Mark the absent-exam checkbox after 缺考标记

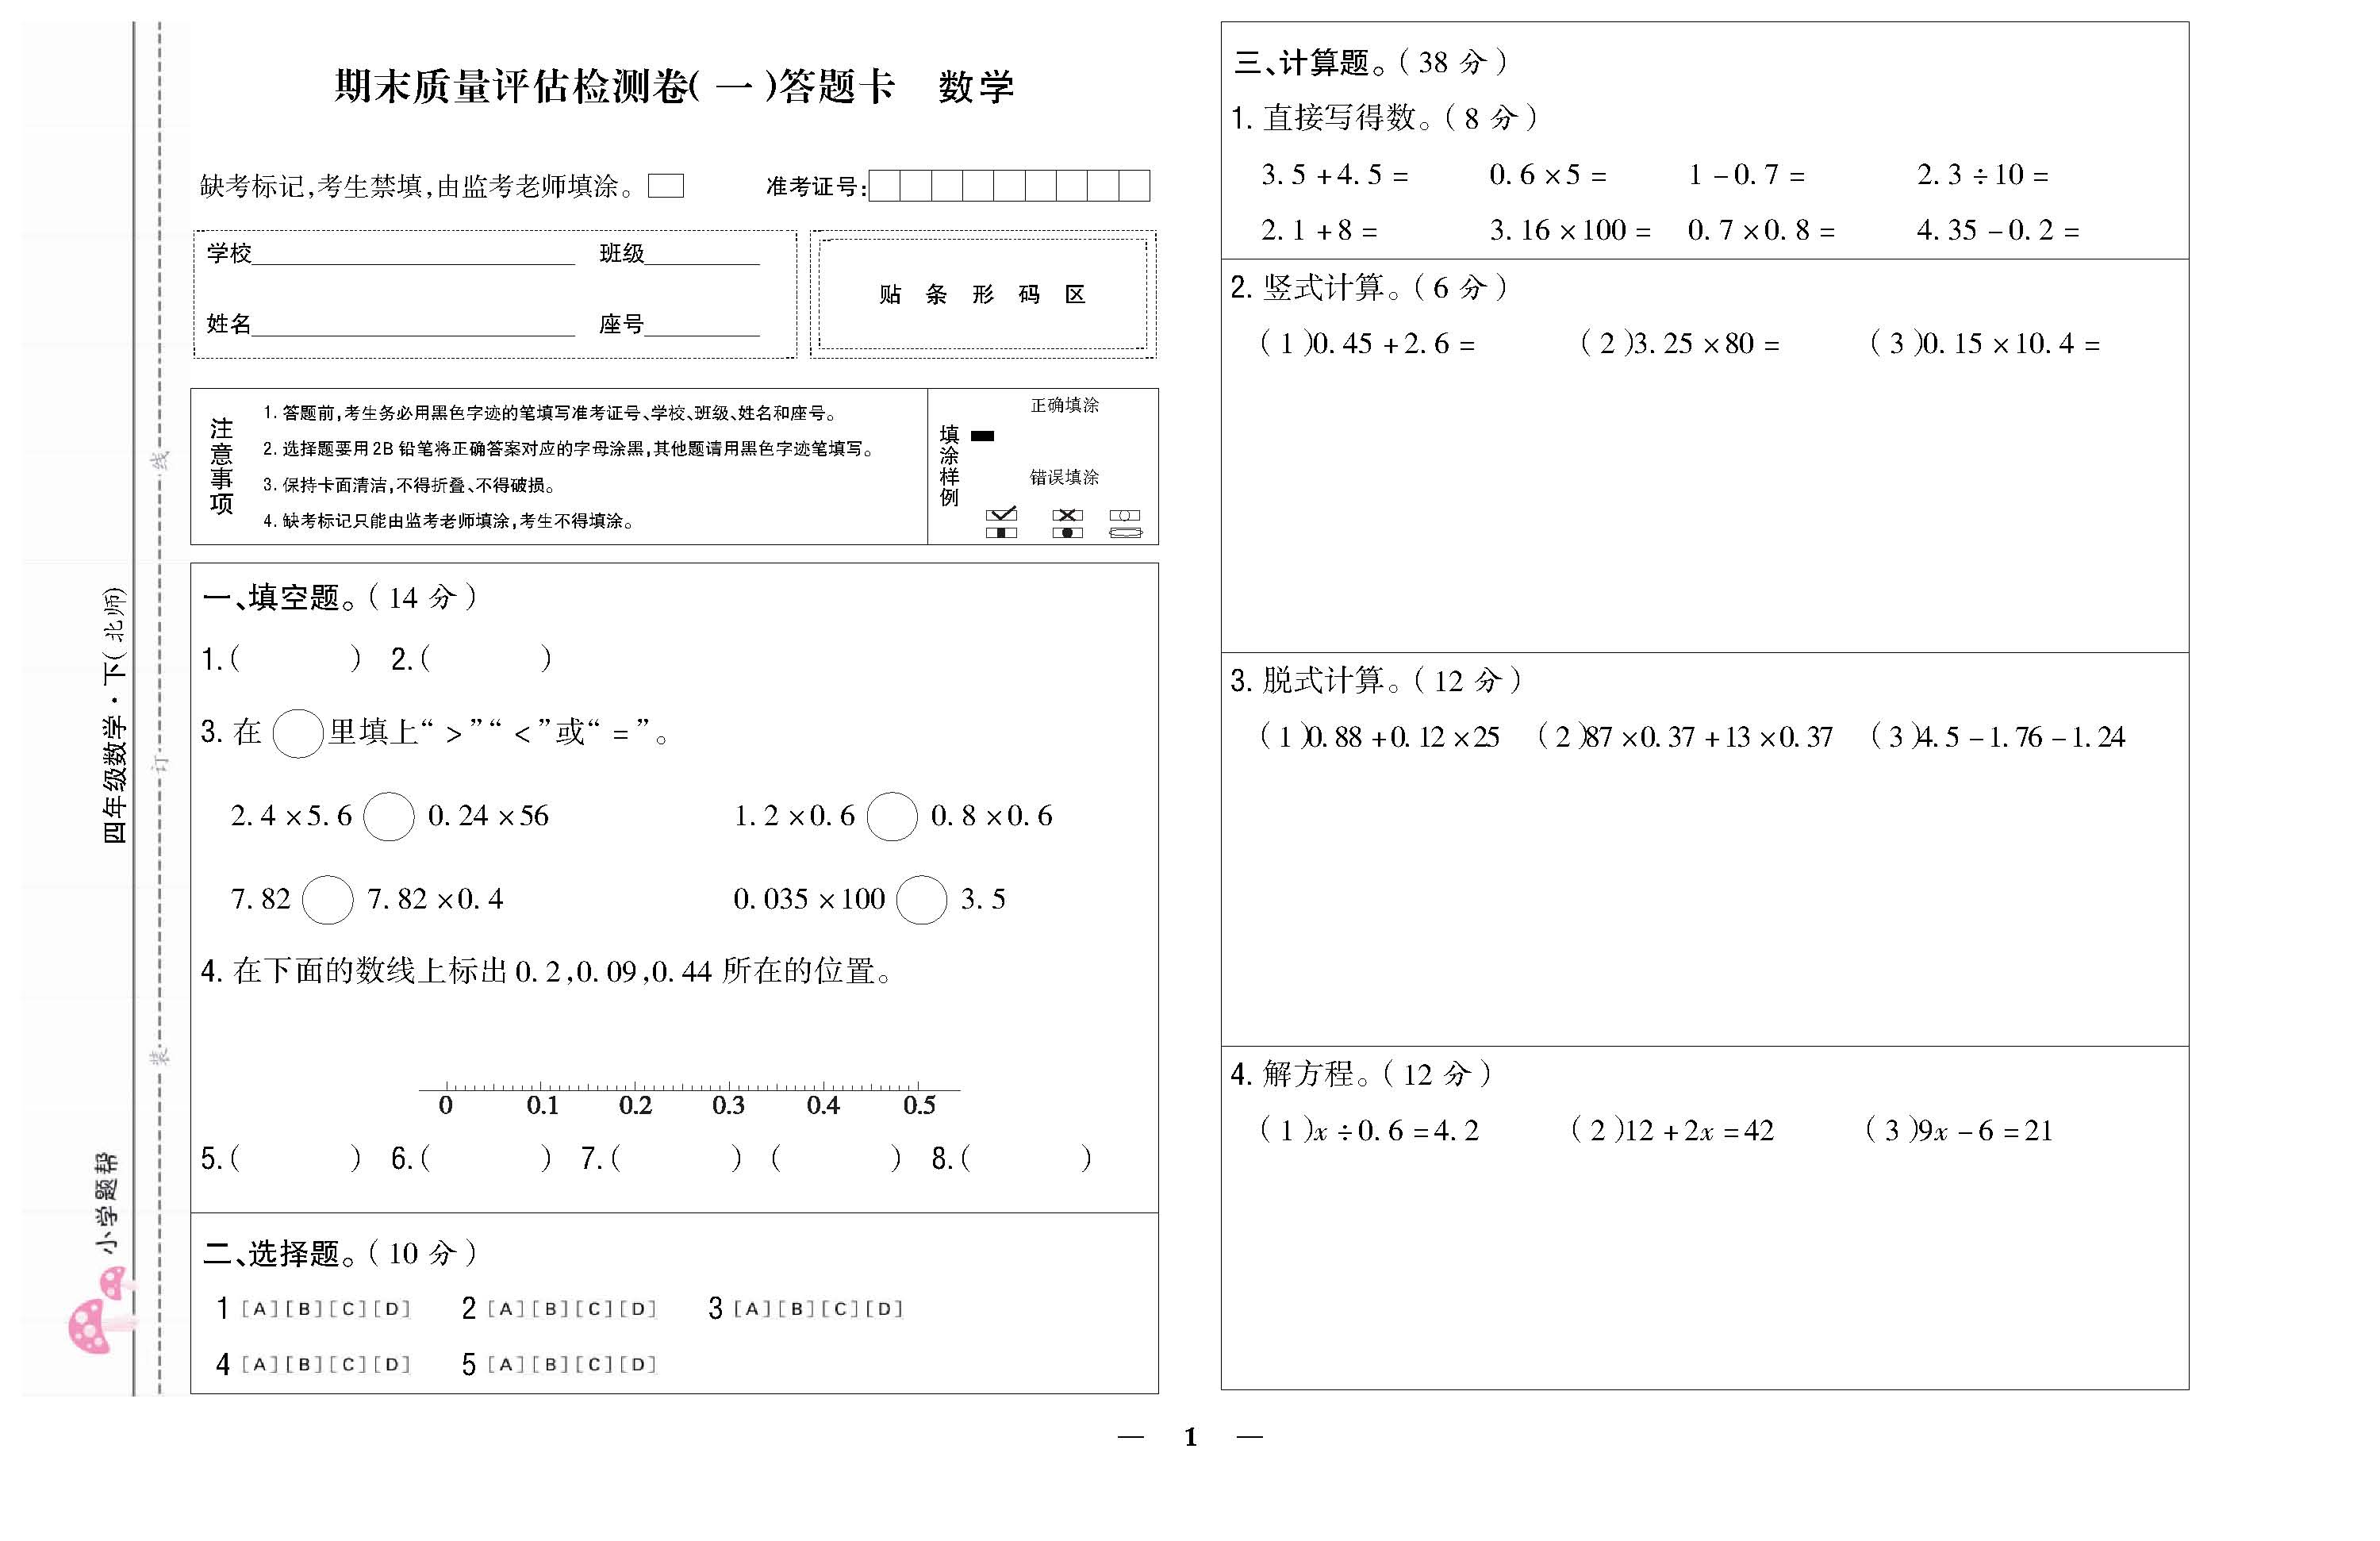(665, 186)
